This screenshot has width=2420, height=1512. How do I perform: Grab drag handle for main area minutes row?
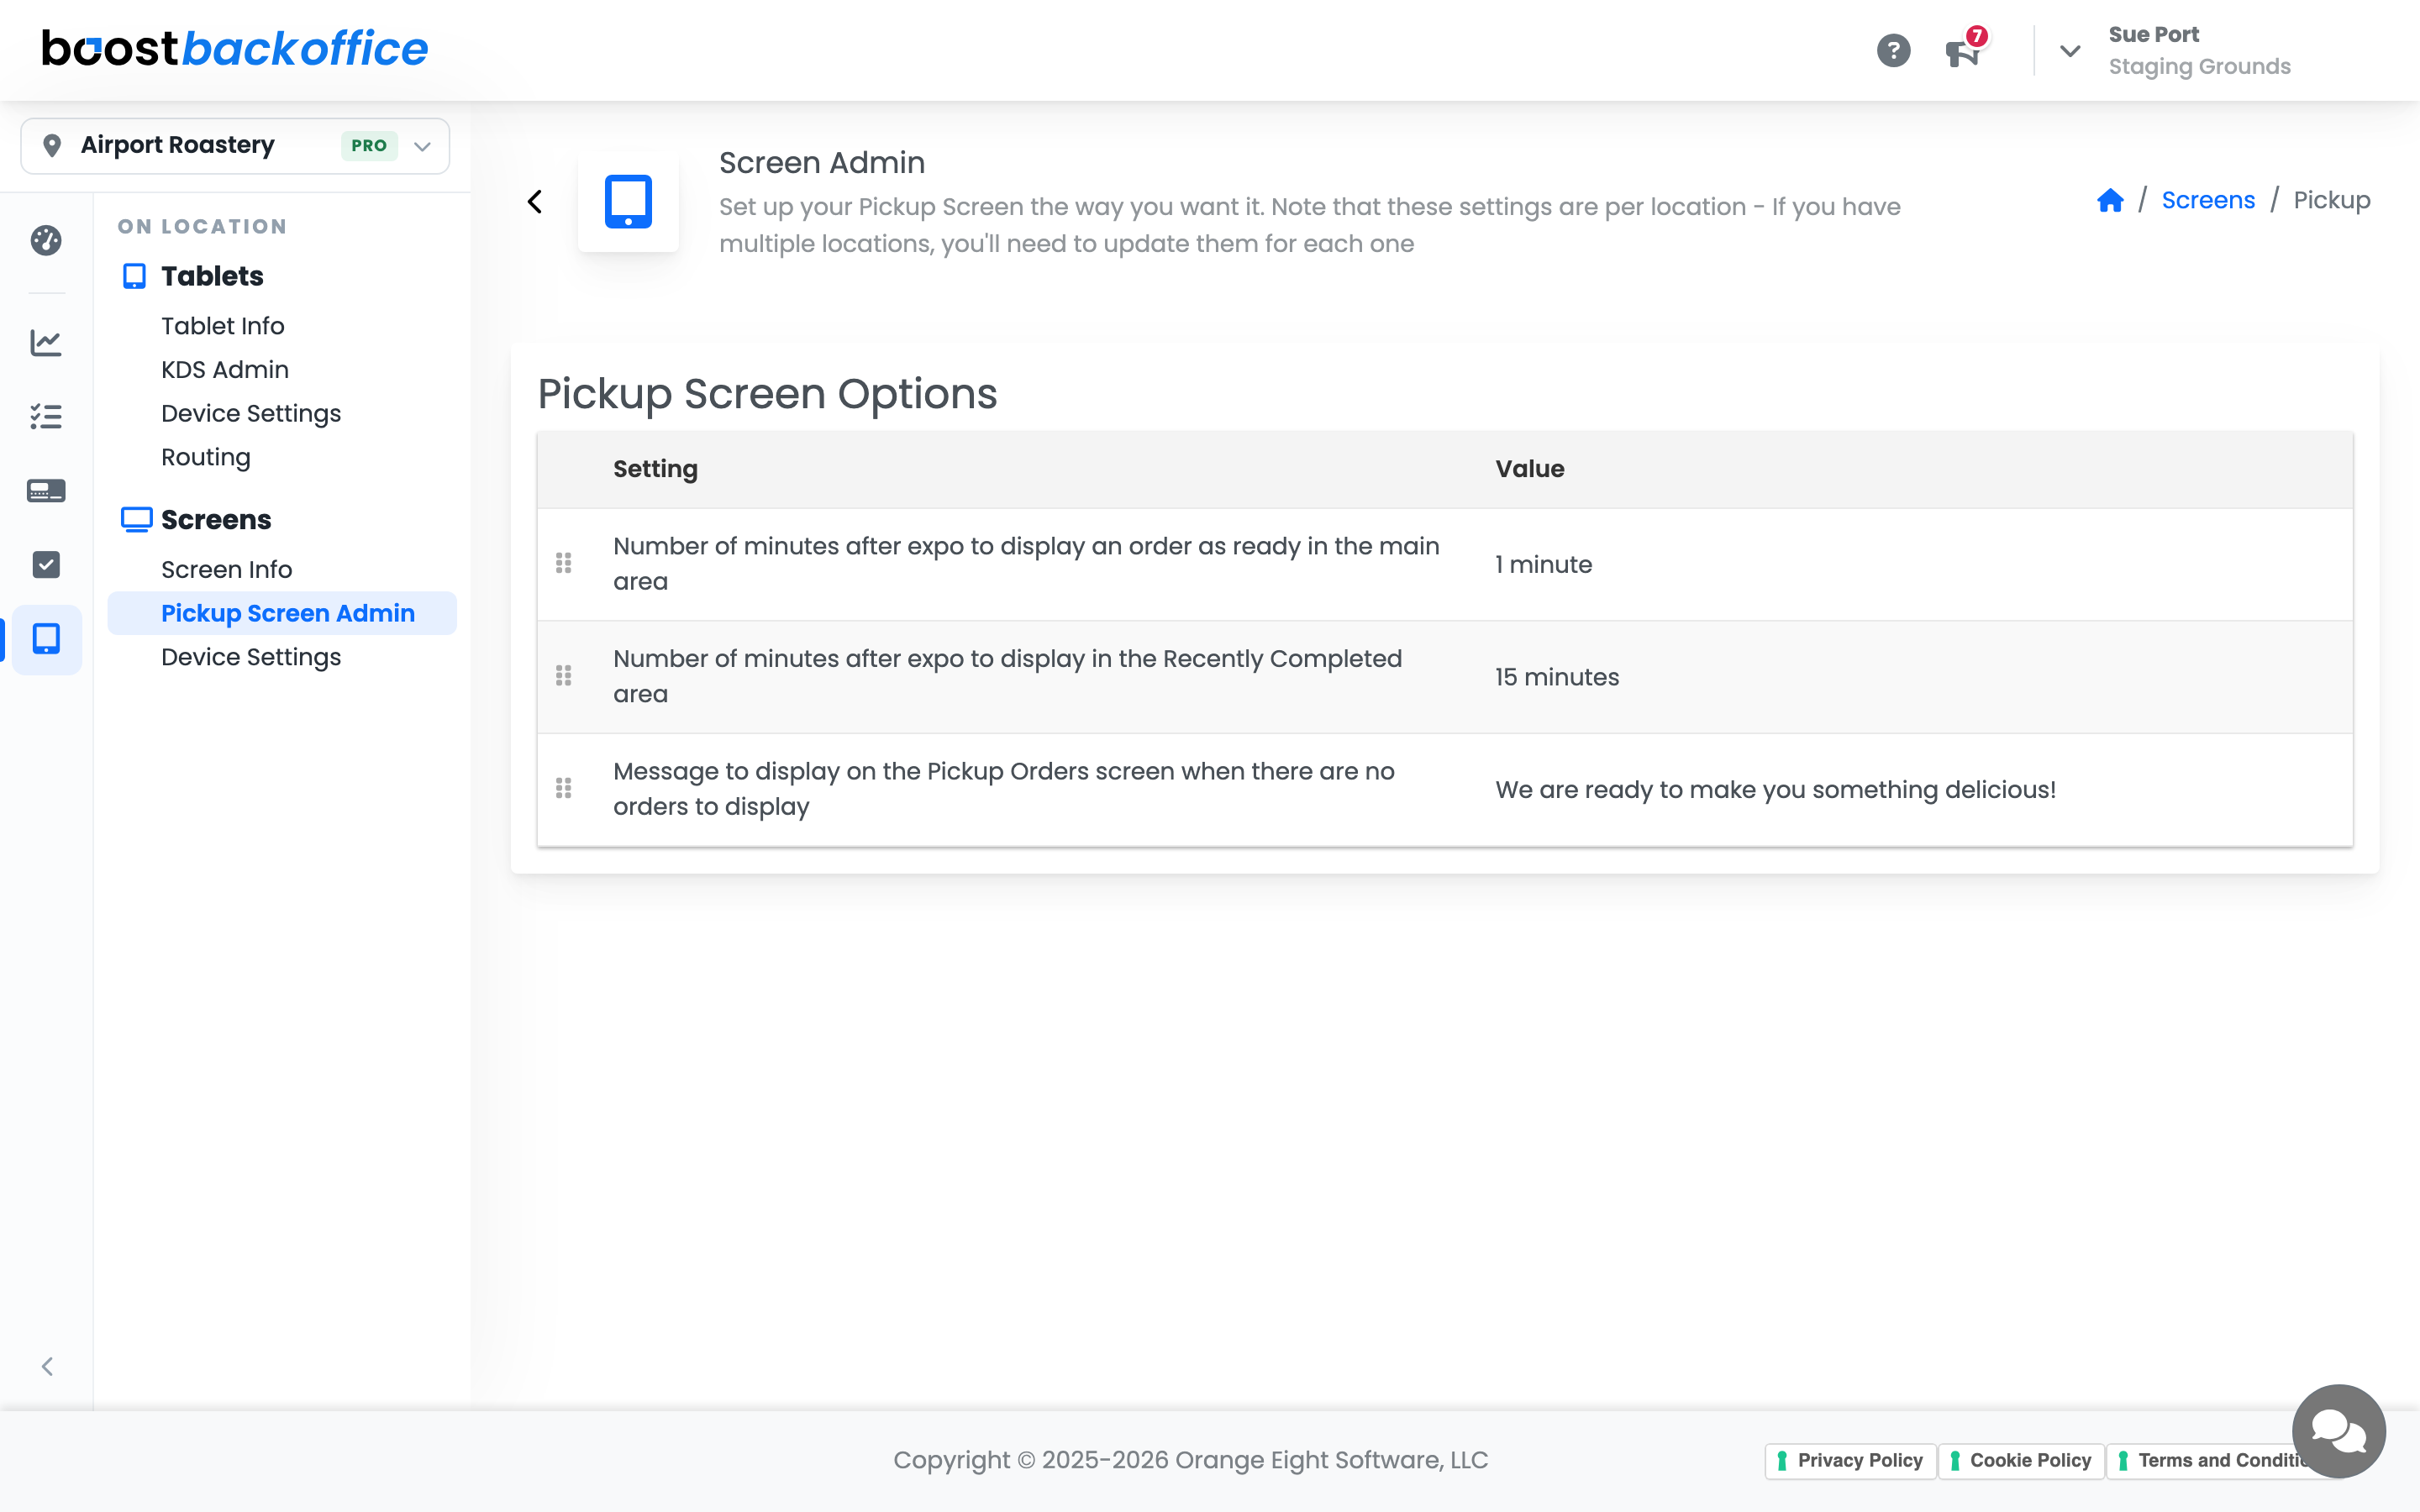(x=564, y=563)
